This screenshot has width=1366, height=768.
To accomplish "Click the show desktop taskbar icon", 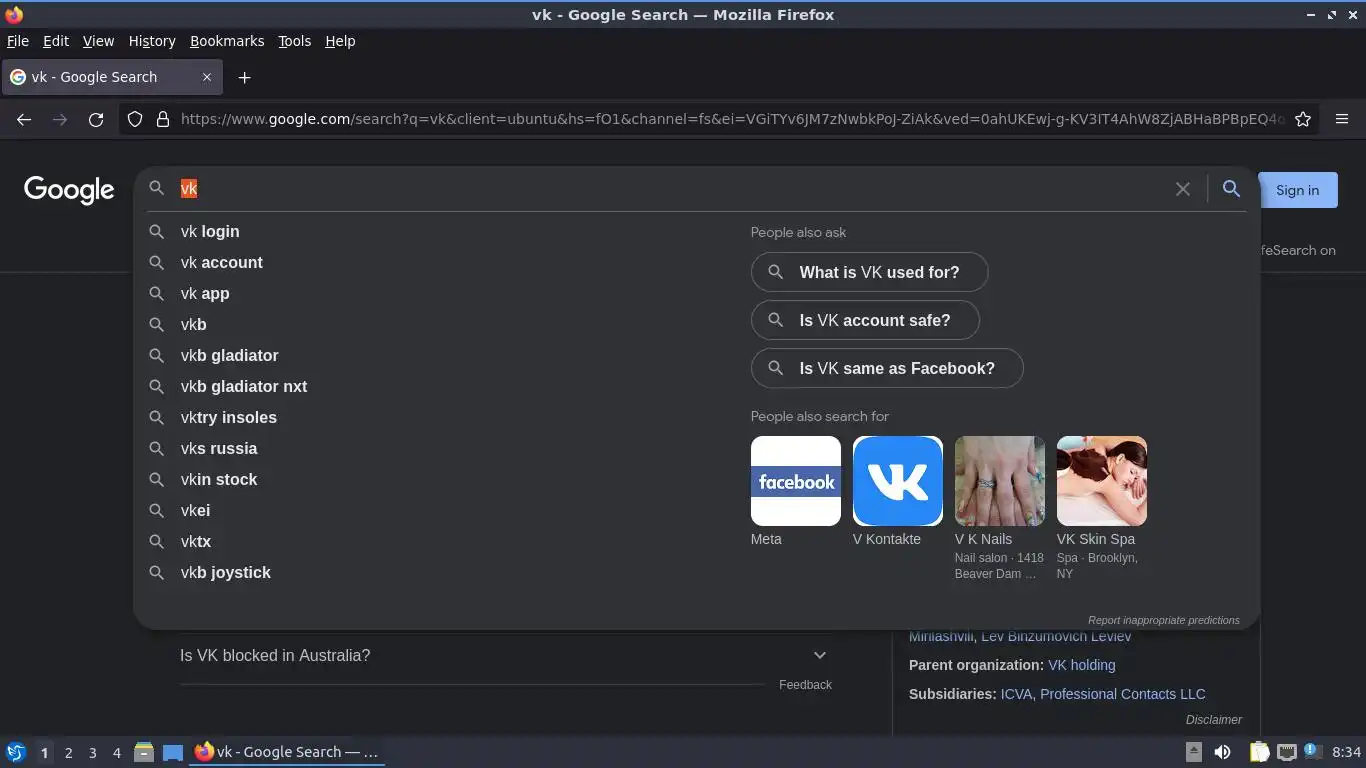I will coord(173,752).
